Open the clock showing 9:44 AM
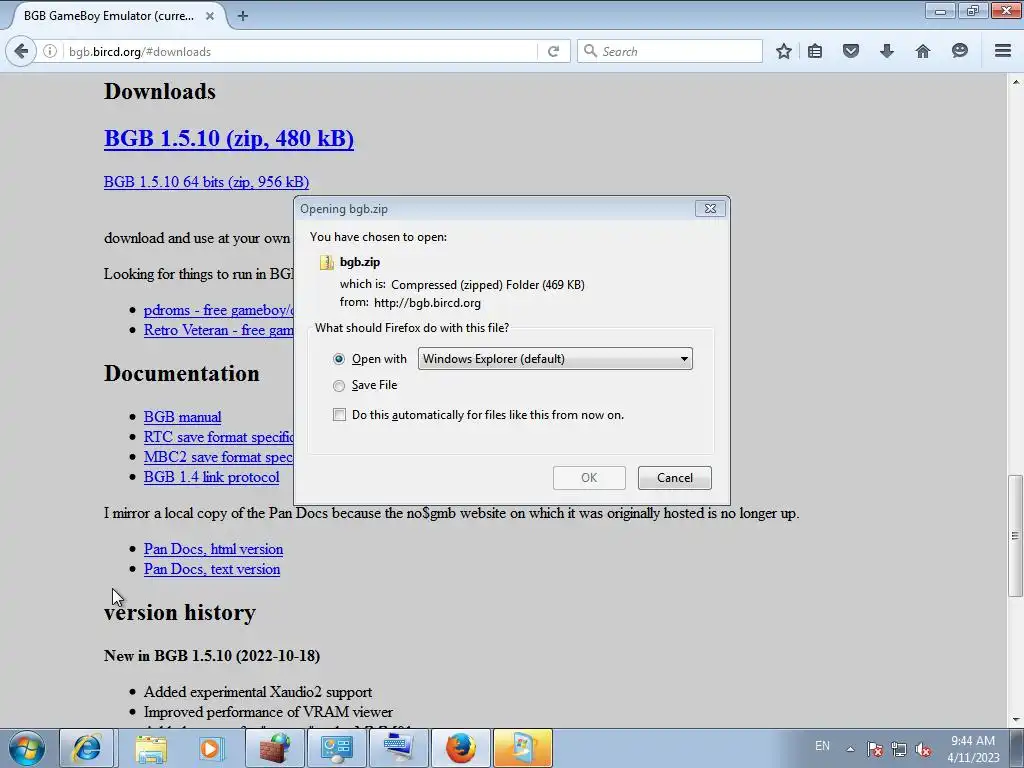This screenshot has width=1024, height=768. pyautogui.click(x=973, y=749)
